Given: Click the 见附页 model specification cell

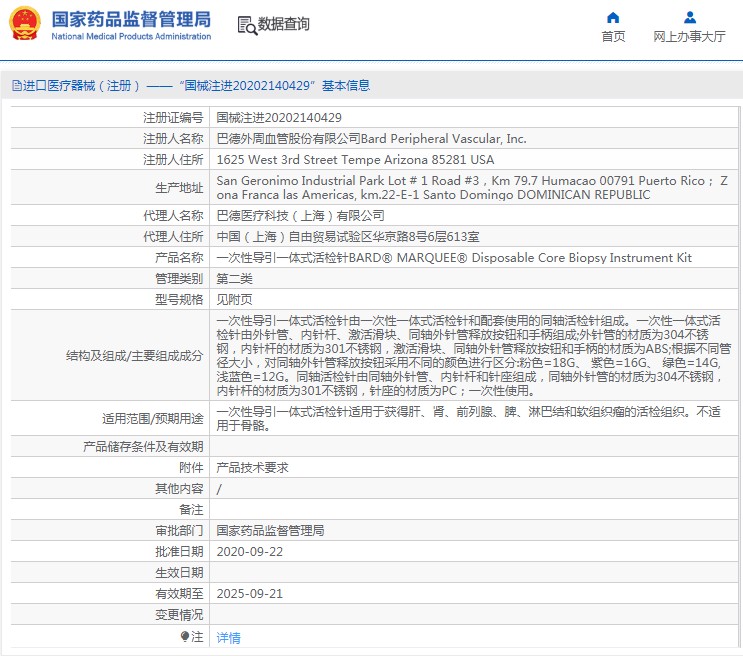Looking at the screenshot, I should coord(235,299).
